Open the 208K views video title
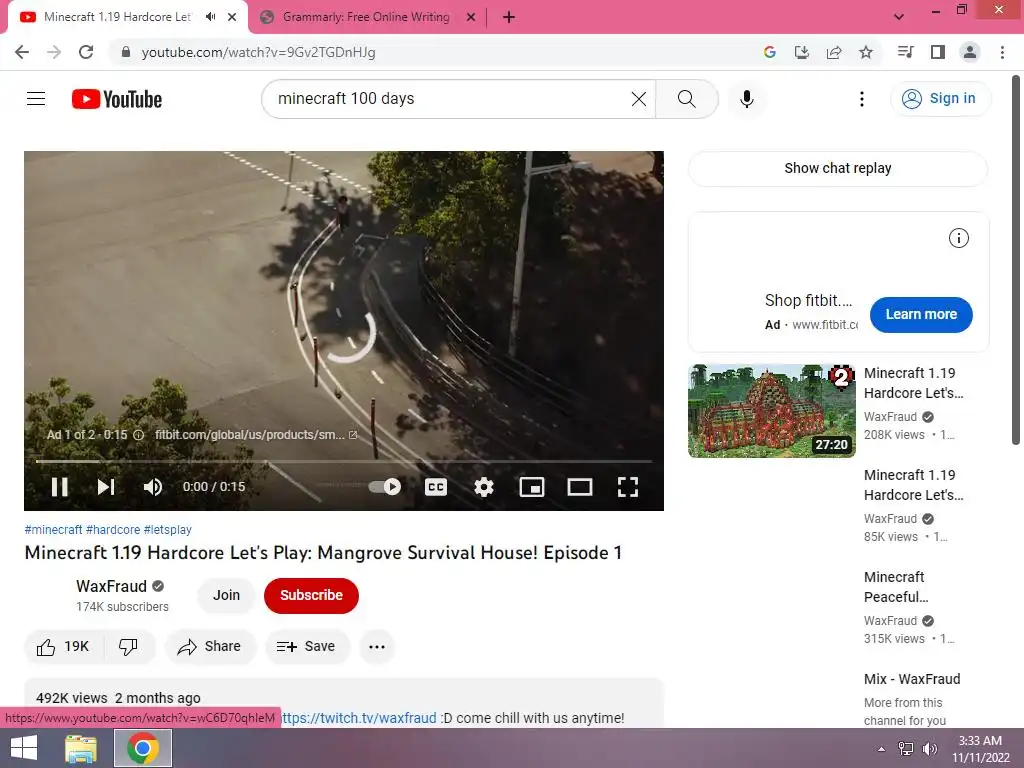Viewport: 1024px width, 768px height. pyautogui.click(x=914, y=383)
